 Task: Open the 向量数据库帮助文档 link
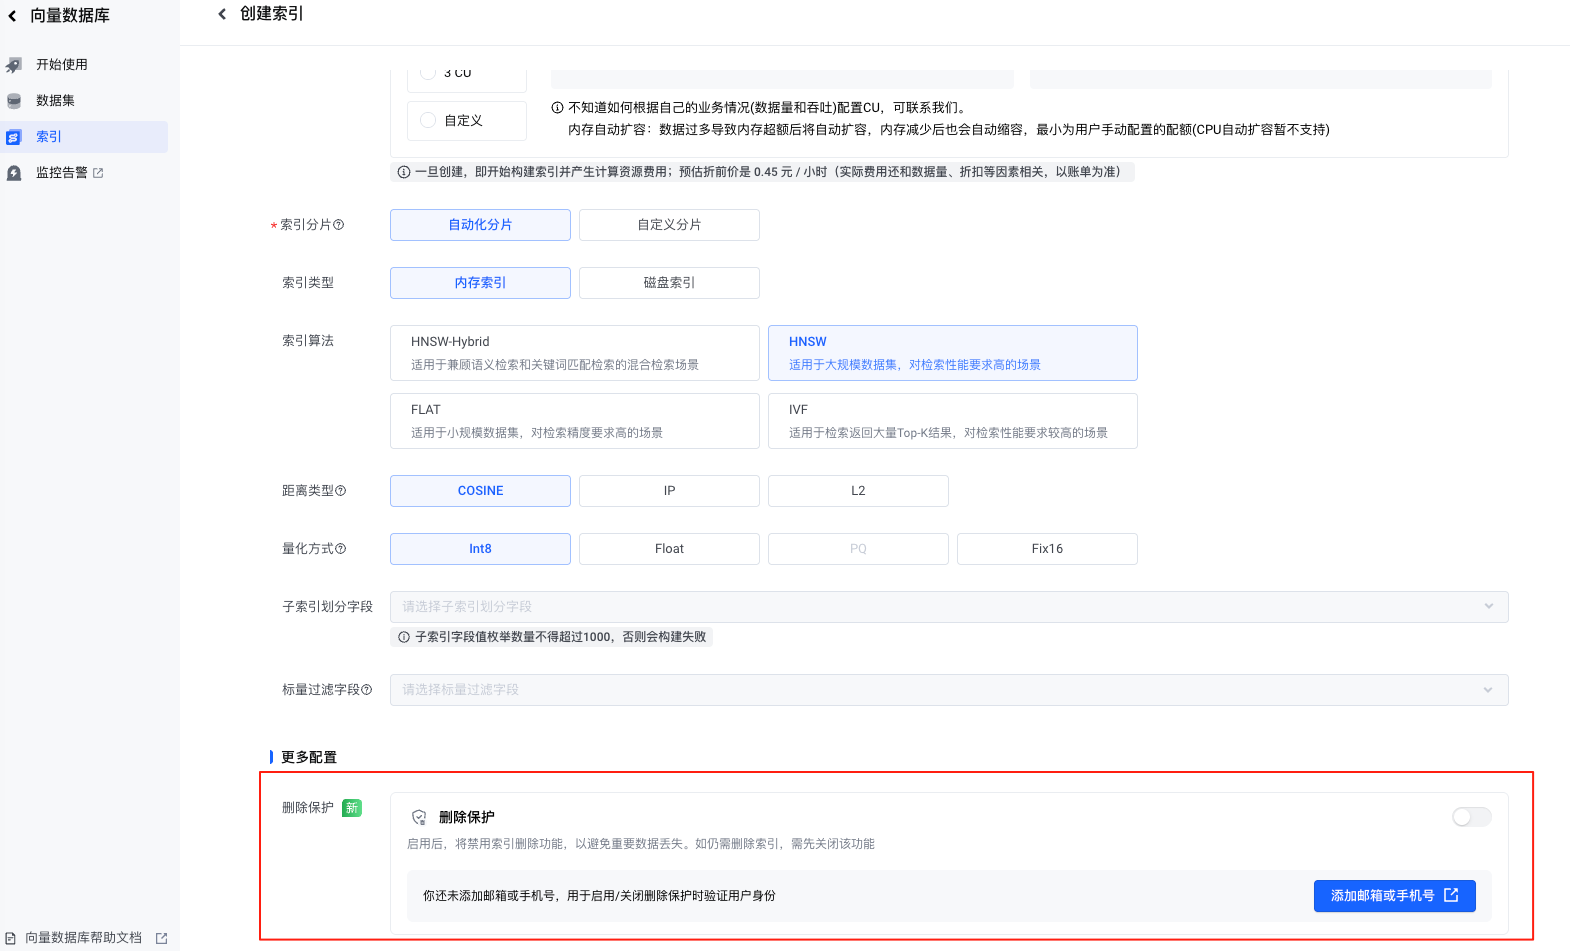[86, 938]
